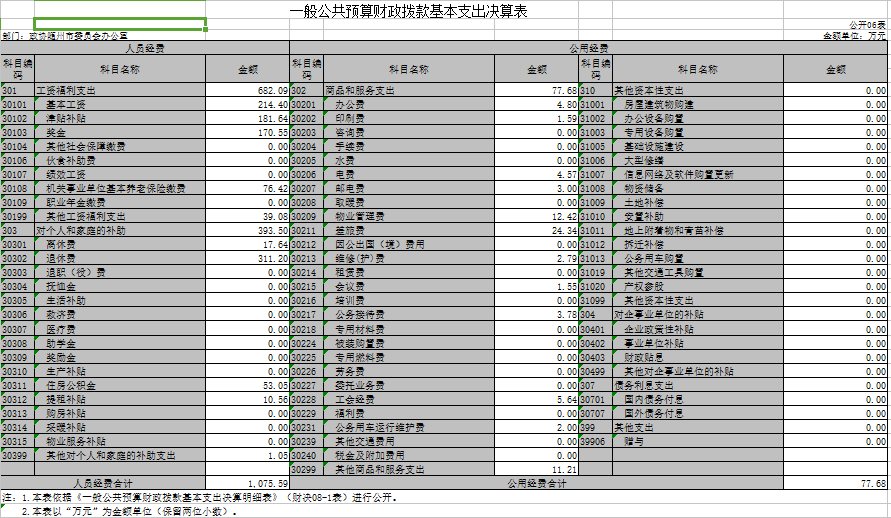
Task: Select the 工资福利支出 amount 682.09
Action: (247, 91)
